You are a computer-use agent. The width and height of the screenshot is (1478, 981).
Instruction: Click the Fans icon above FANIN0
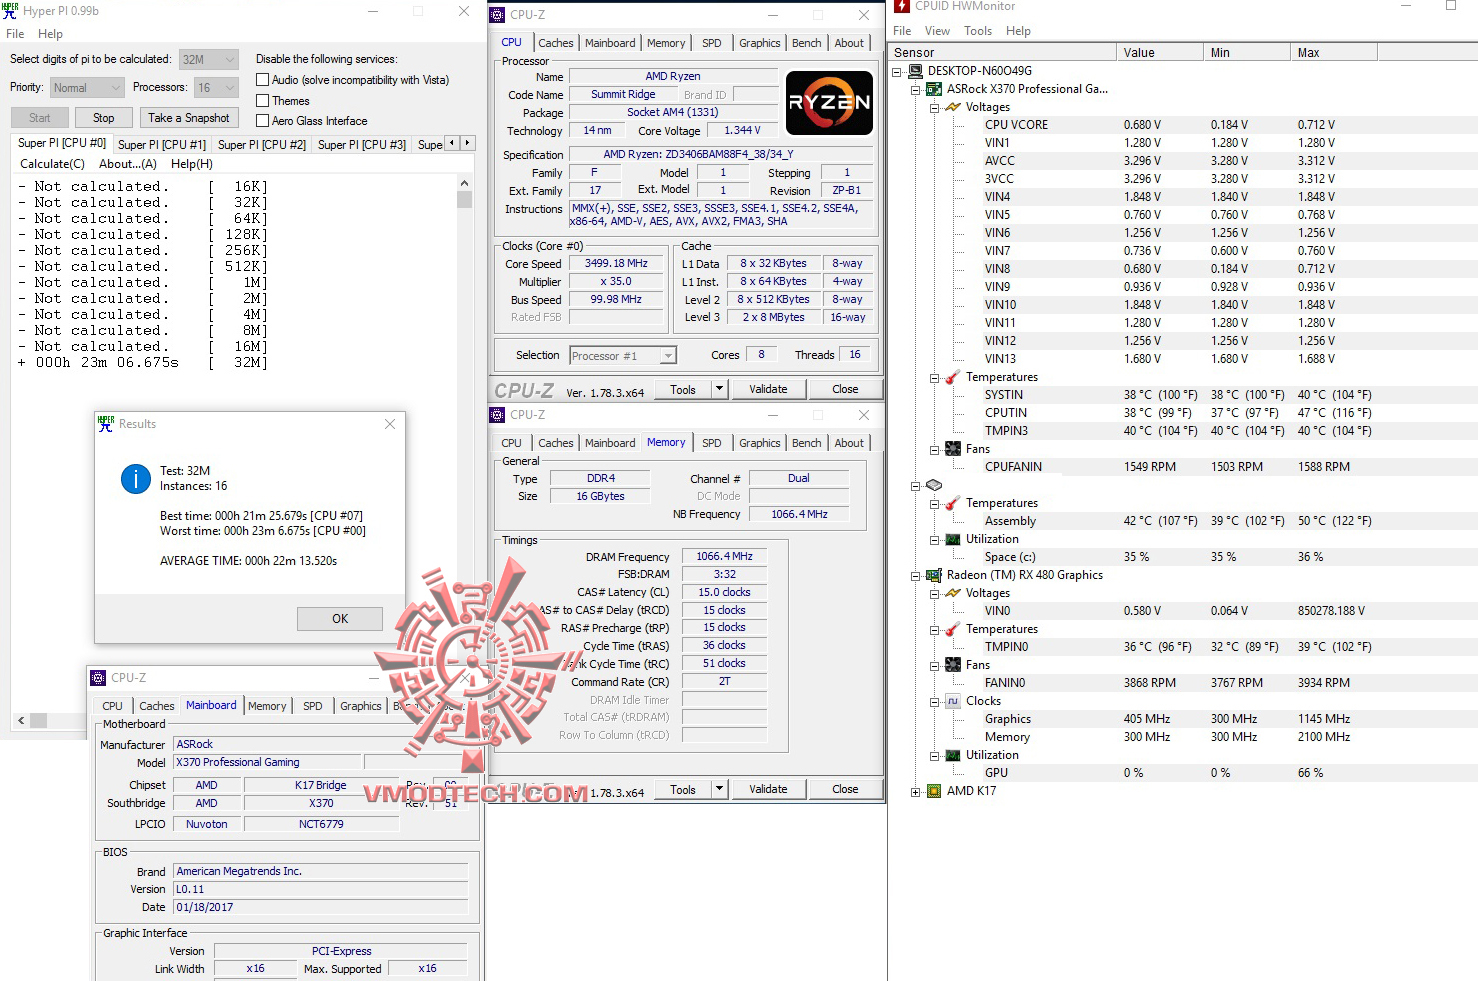click(x=953, y=665)
